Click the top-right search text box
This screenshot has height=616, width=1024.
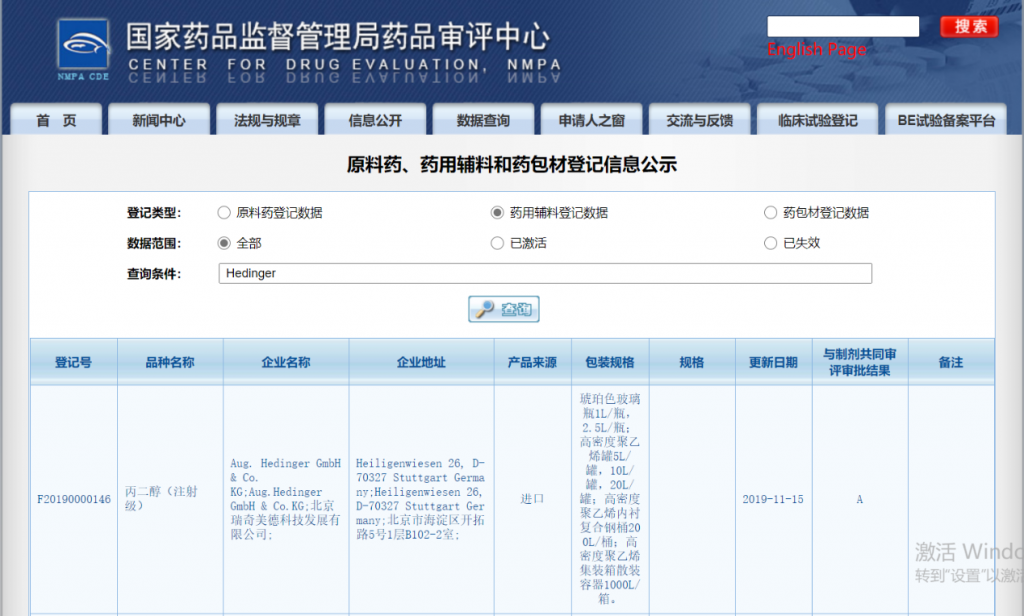(843, 26)
